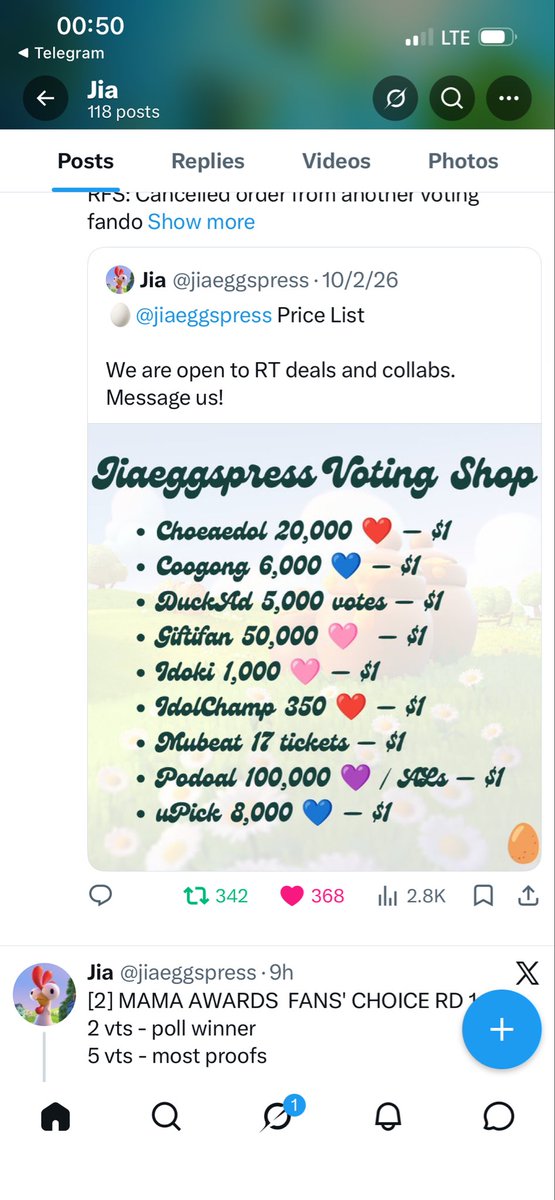555x1200 pixels.
Task: Tap the back arrow beside Jia
Action: point(44,98)
